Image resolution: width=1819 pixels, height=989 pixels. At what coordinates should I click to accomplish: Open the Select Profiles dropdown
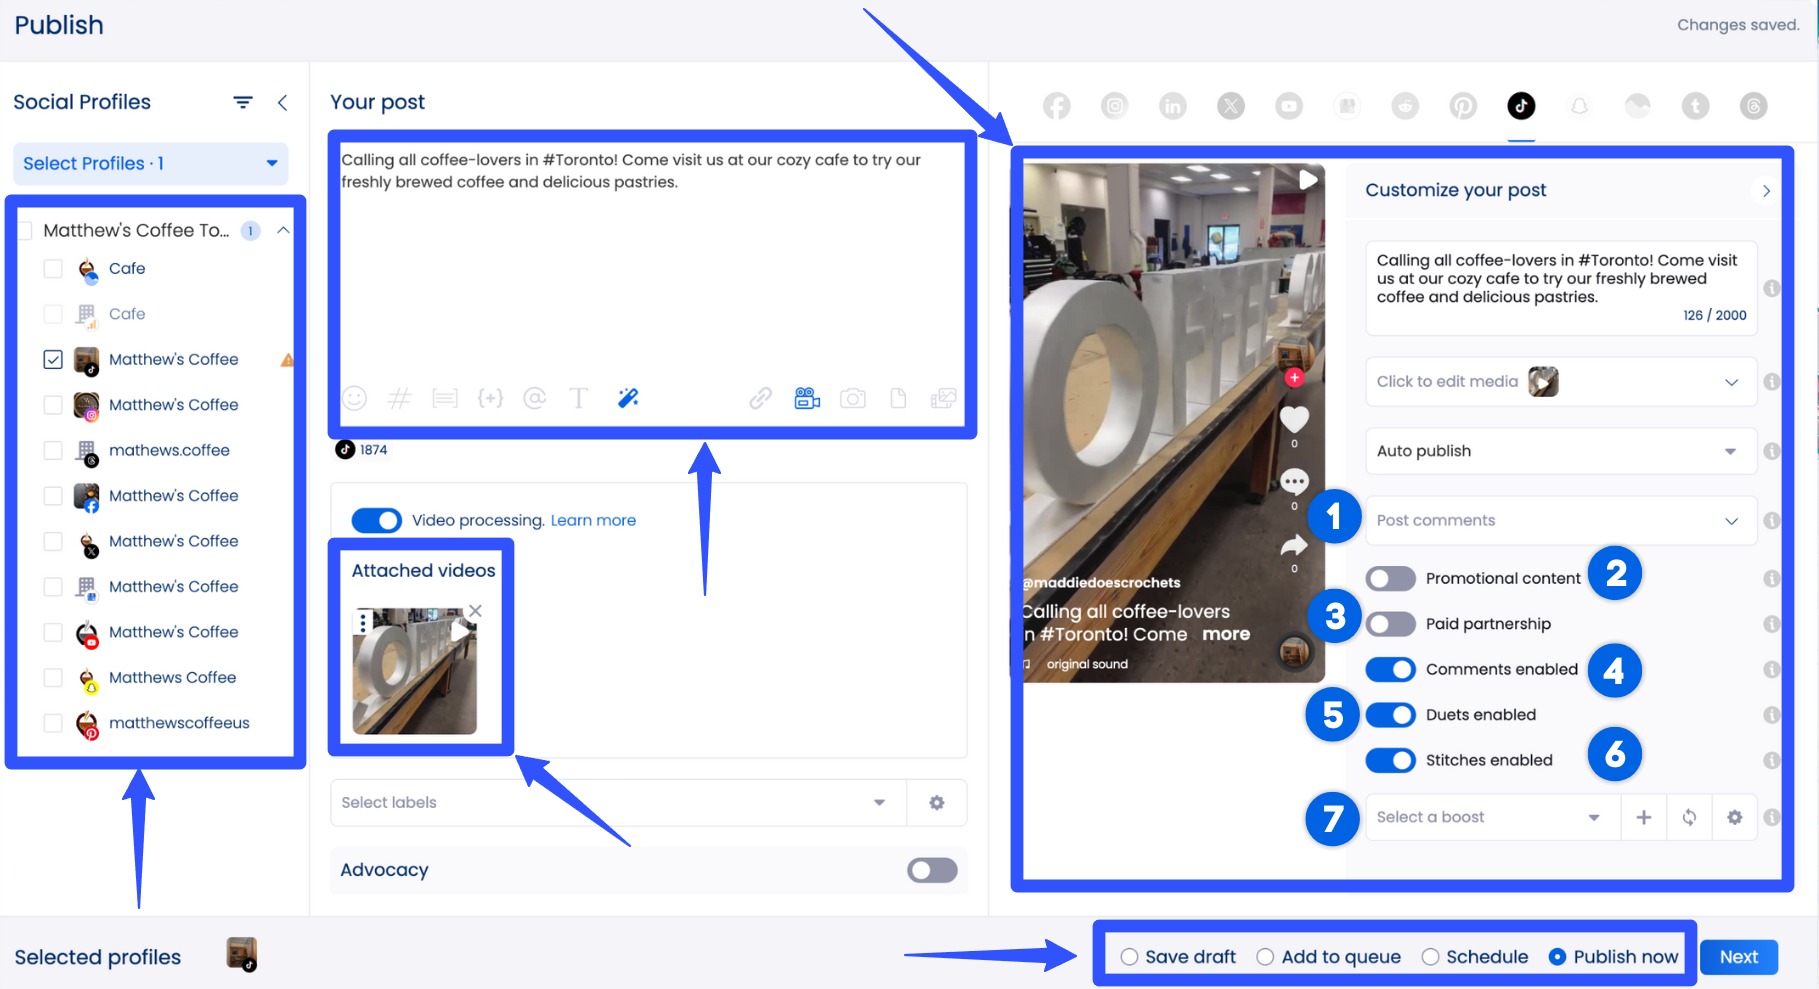(149, 163)
